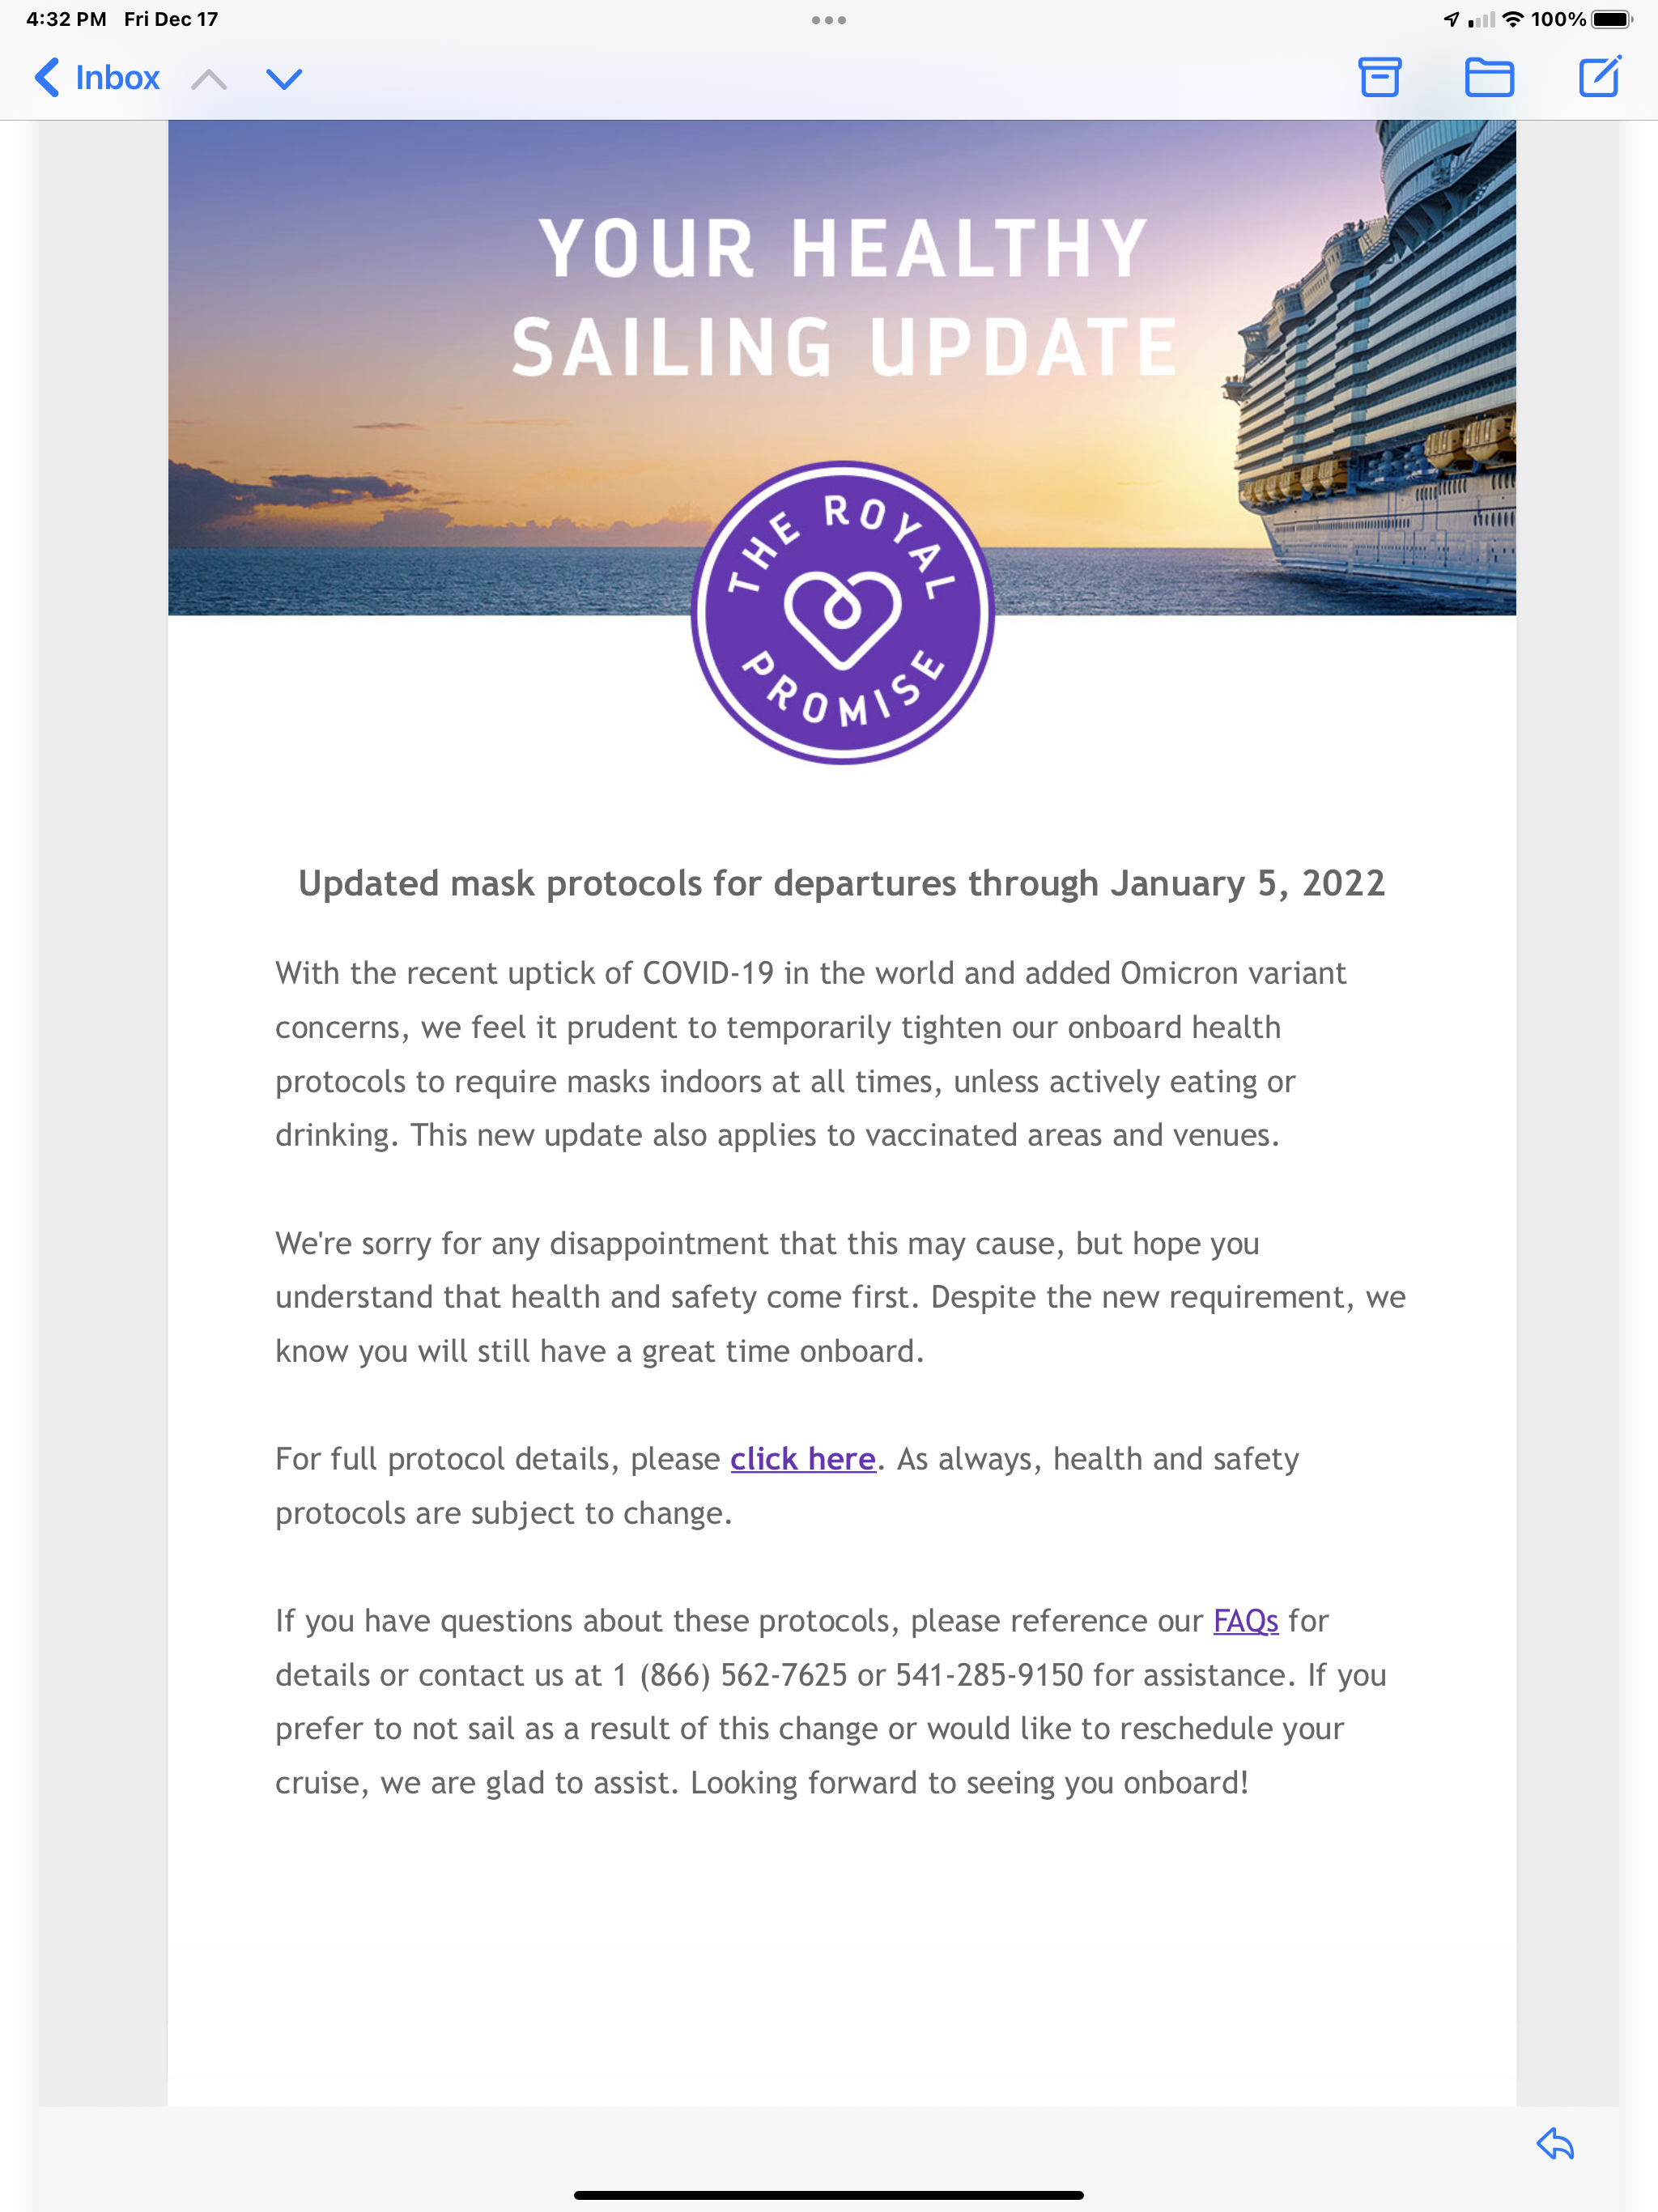Show the previous message with up arrow

click(208, 79)
